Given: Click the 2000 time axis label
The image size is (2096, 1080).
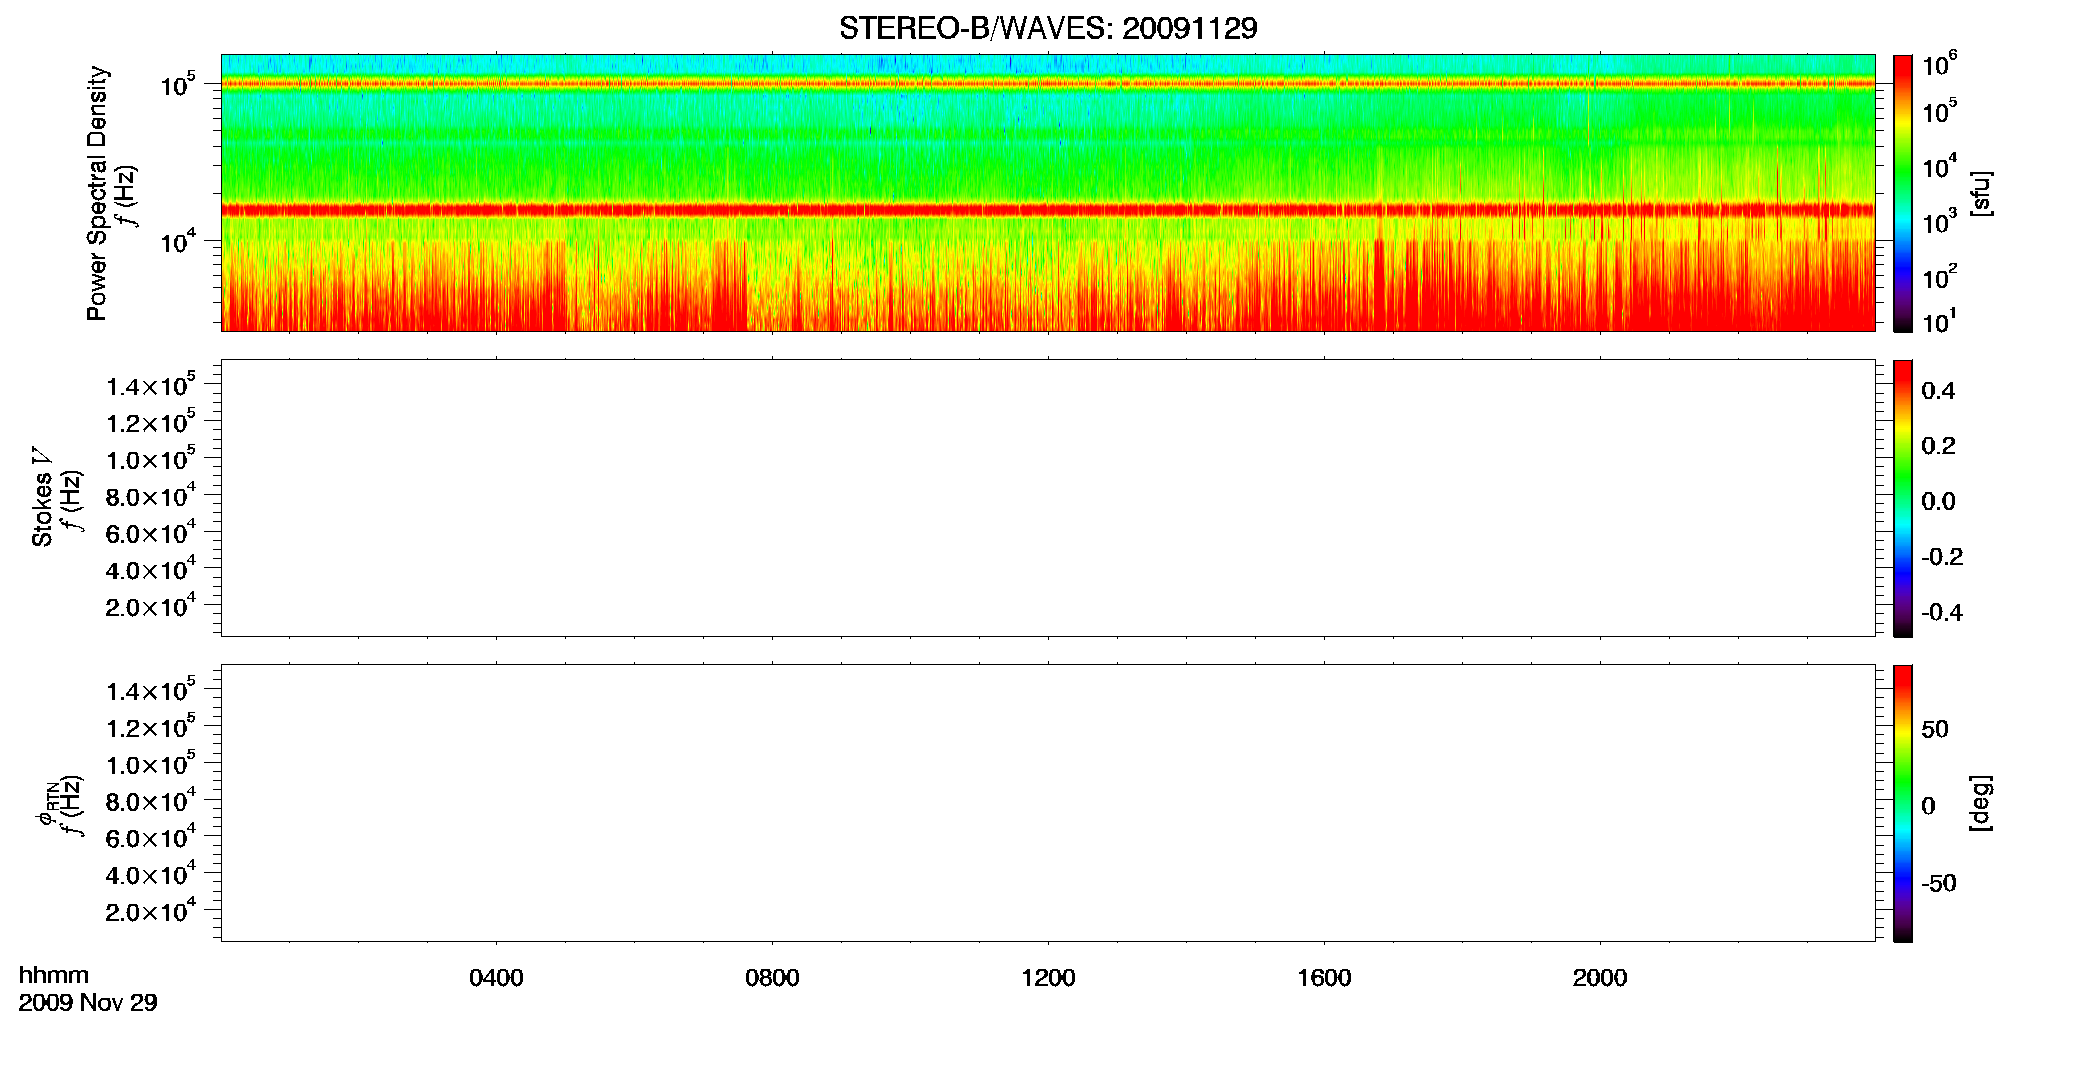Looking at the screenshot, I should [x=1600, y=978].
